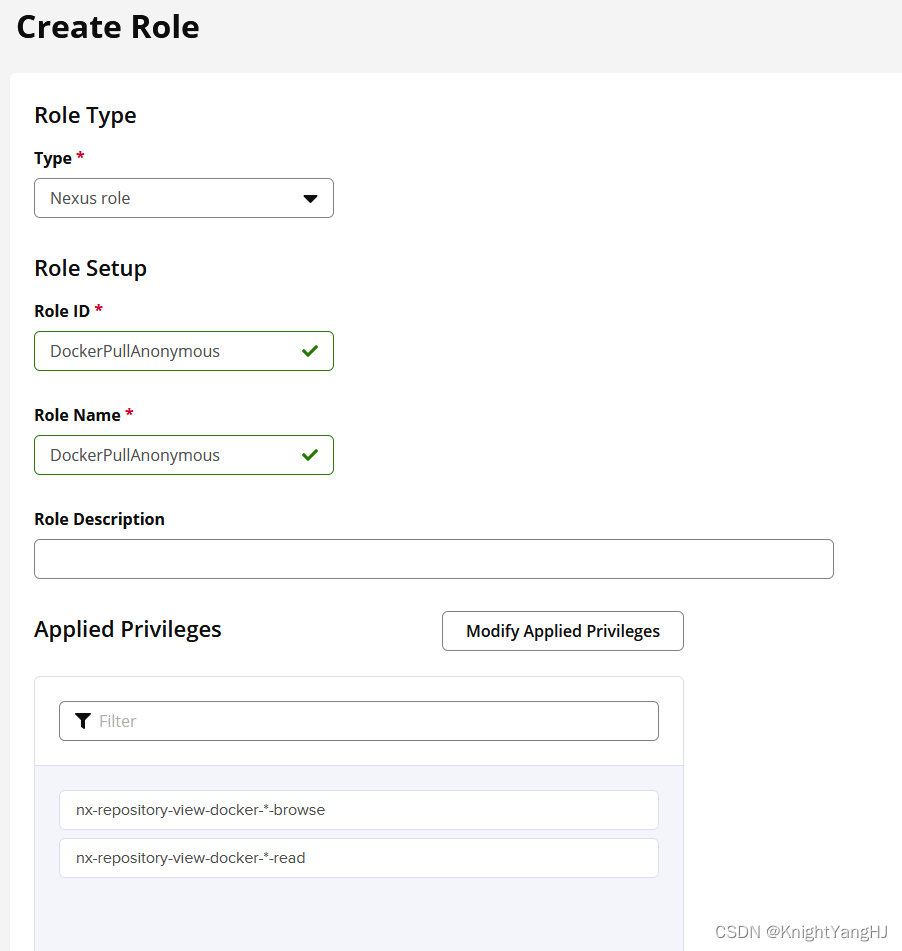This screenshot has height=951, width=902.
Task: Click the dropdown arrow in the Type field
Action: click(311, 199)
